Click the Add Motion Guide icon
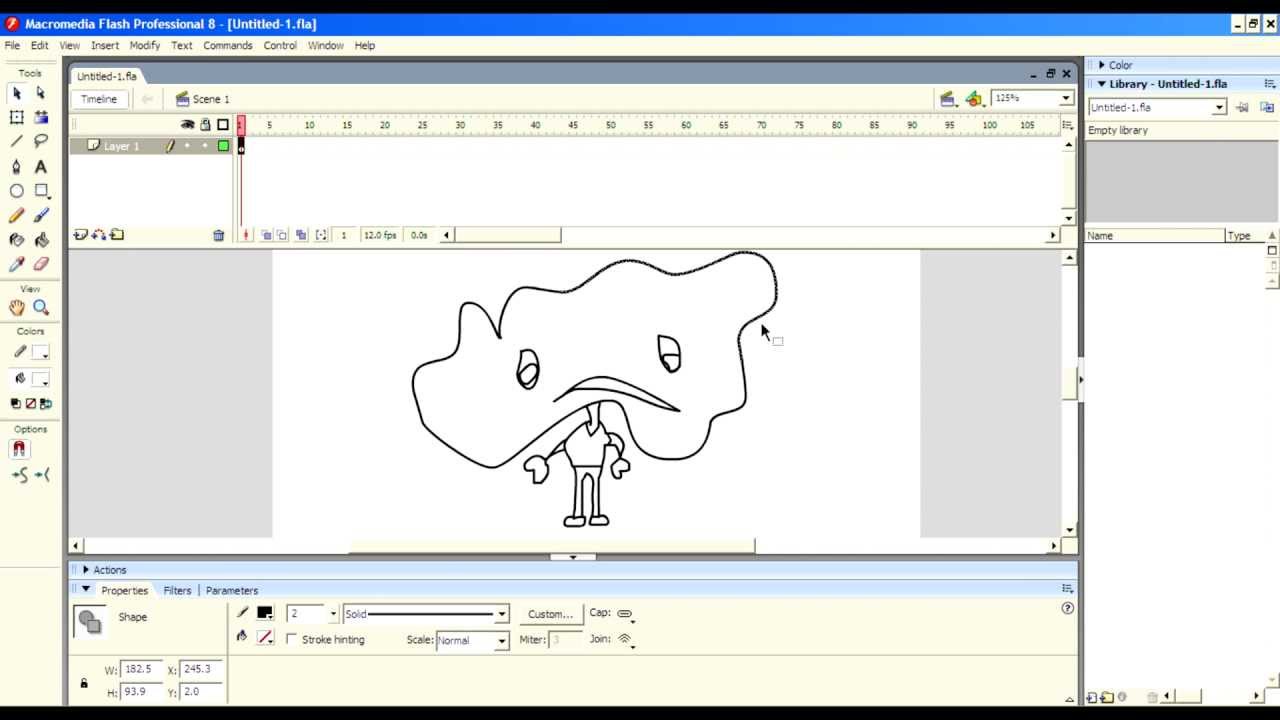This screenshot has height=720, width=1280. 98,235
